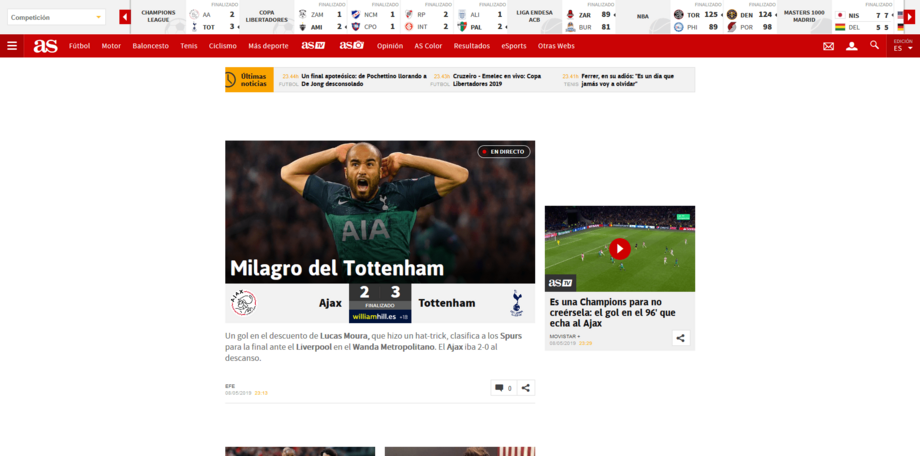Click the search magnifier icon

(875, 46)
